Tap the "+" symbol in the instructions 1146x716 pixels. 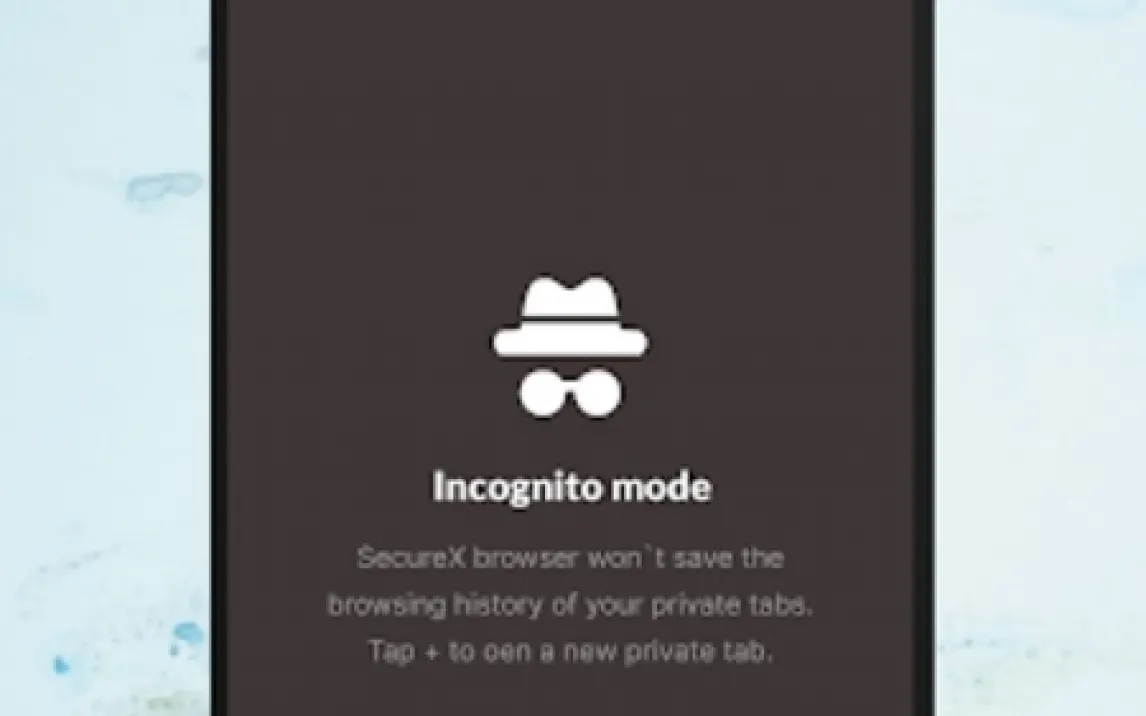coord(432,651)
